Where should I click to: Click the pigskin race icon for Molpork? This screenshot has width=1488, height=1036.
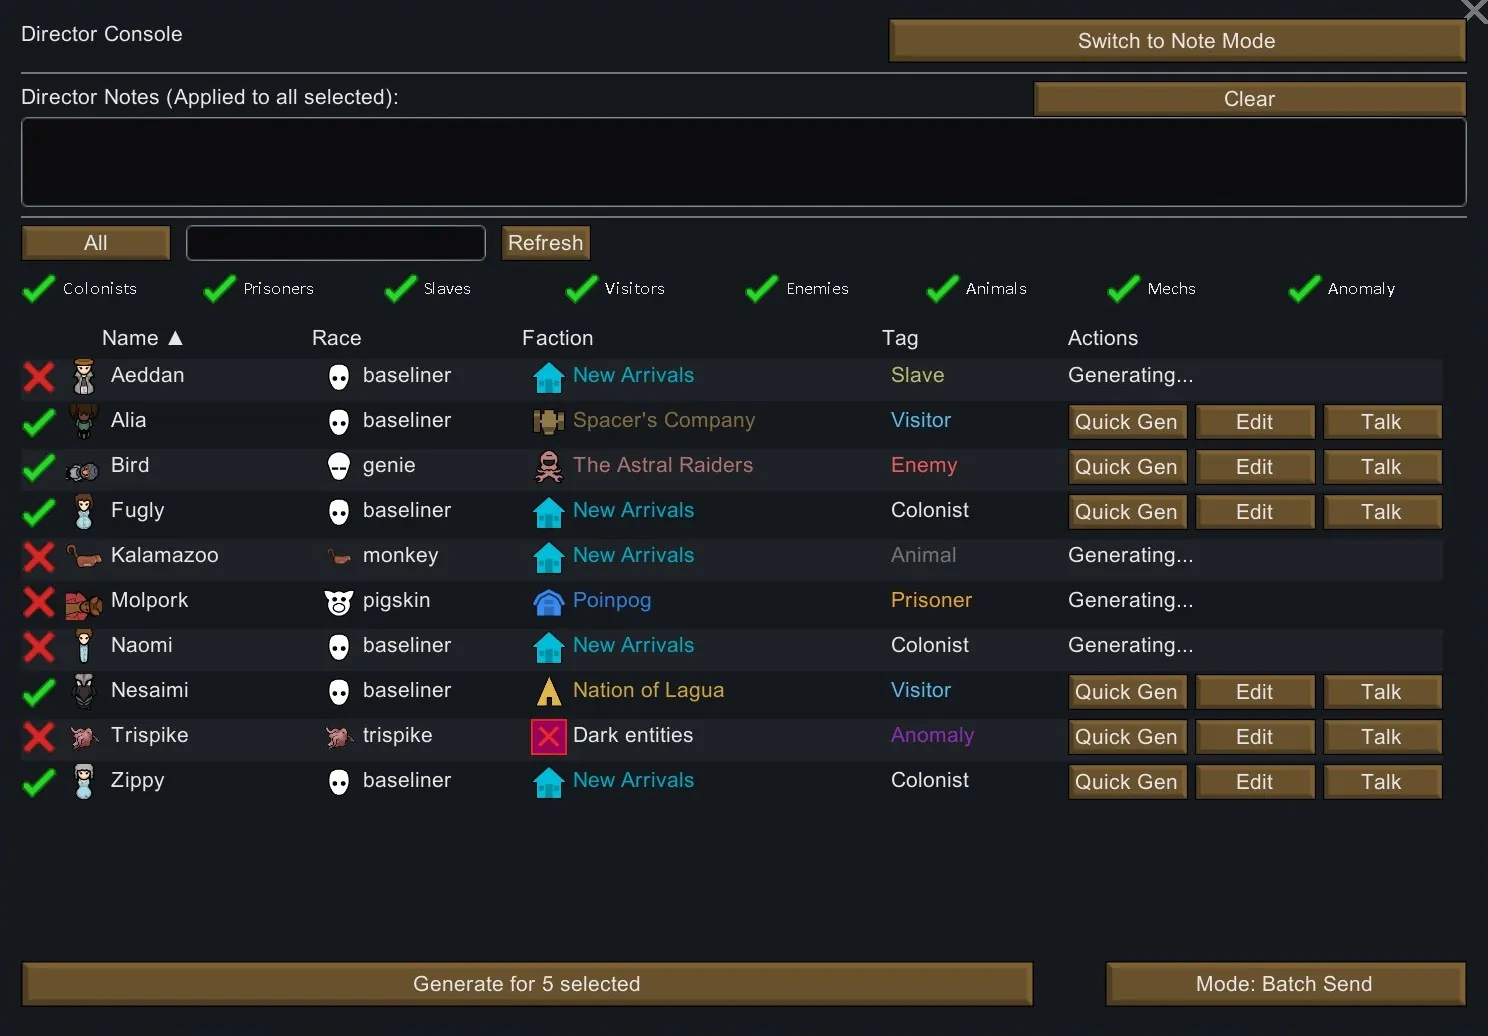click(339, 602)
